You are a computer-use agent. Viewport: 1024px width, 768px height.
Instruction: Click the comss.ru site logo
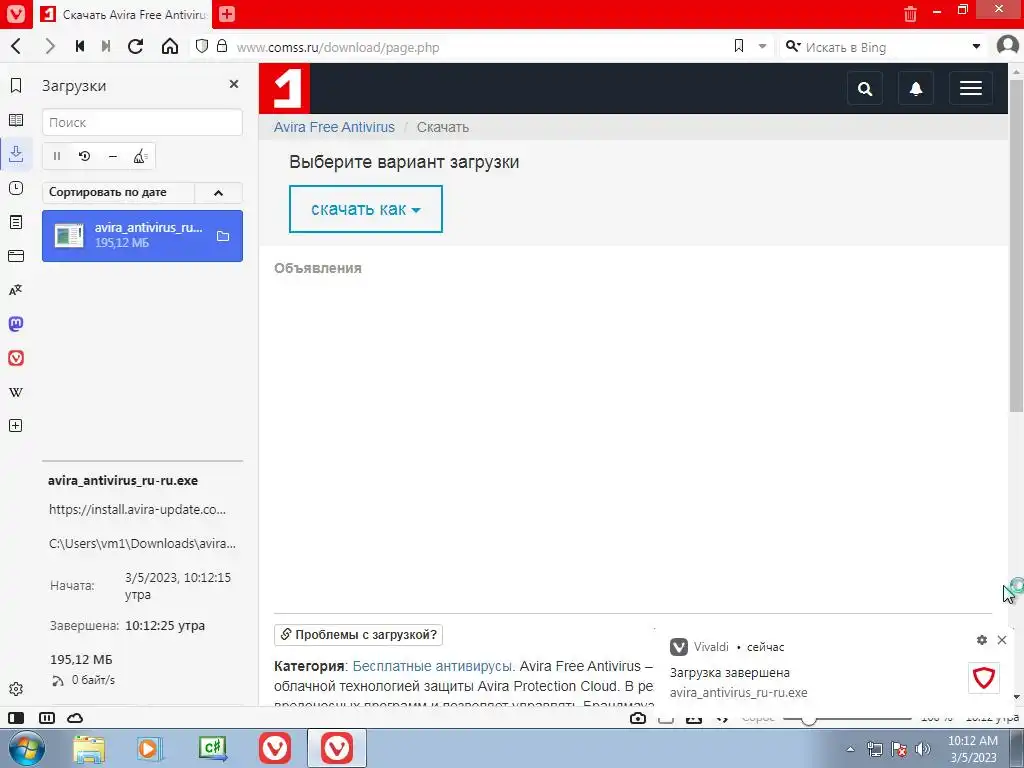(285, 88)
